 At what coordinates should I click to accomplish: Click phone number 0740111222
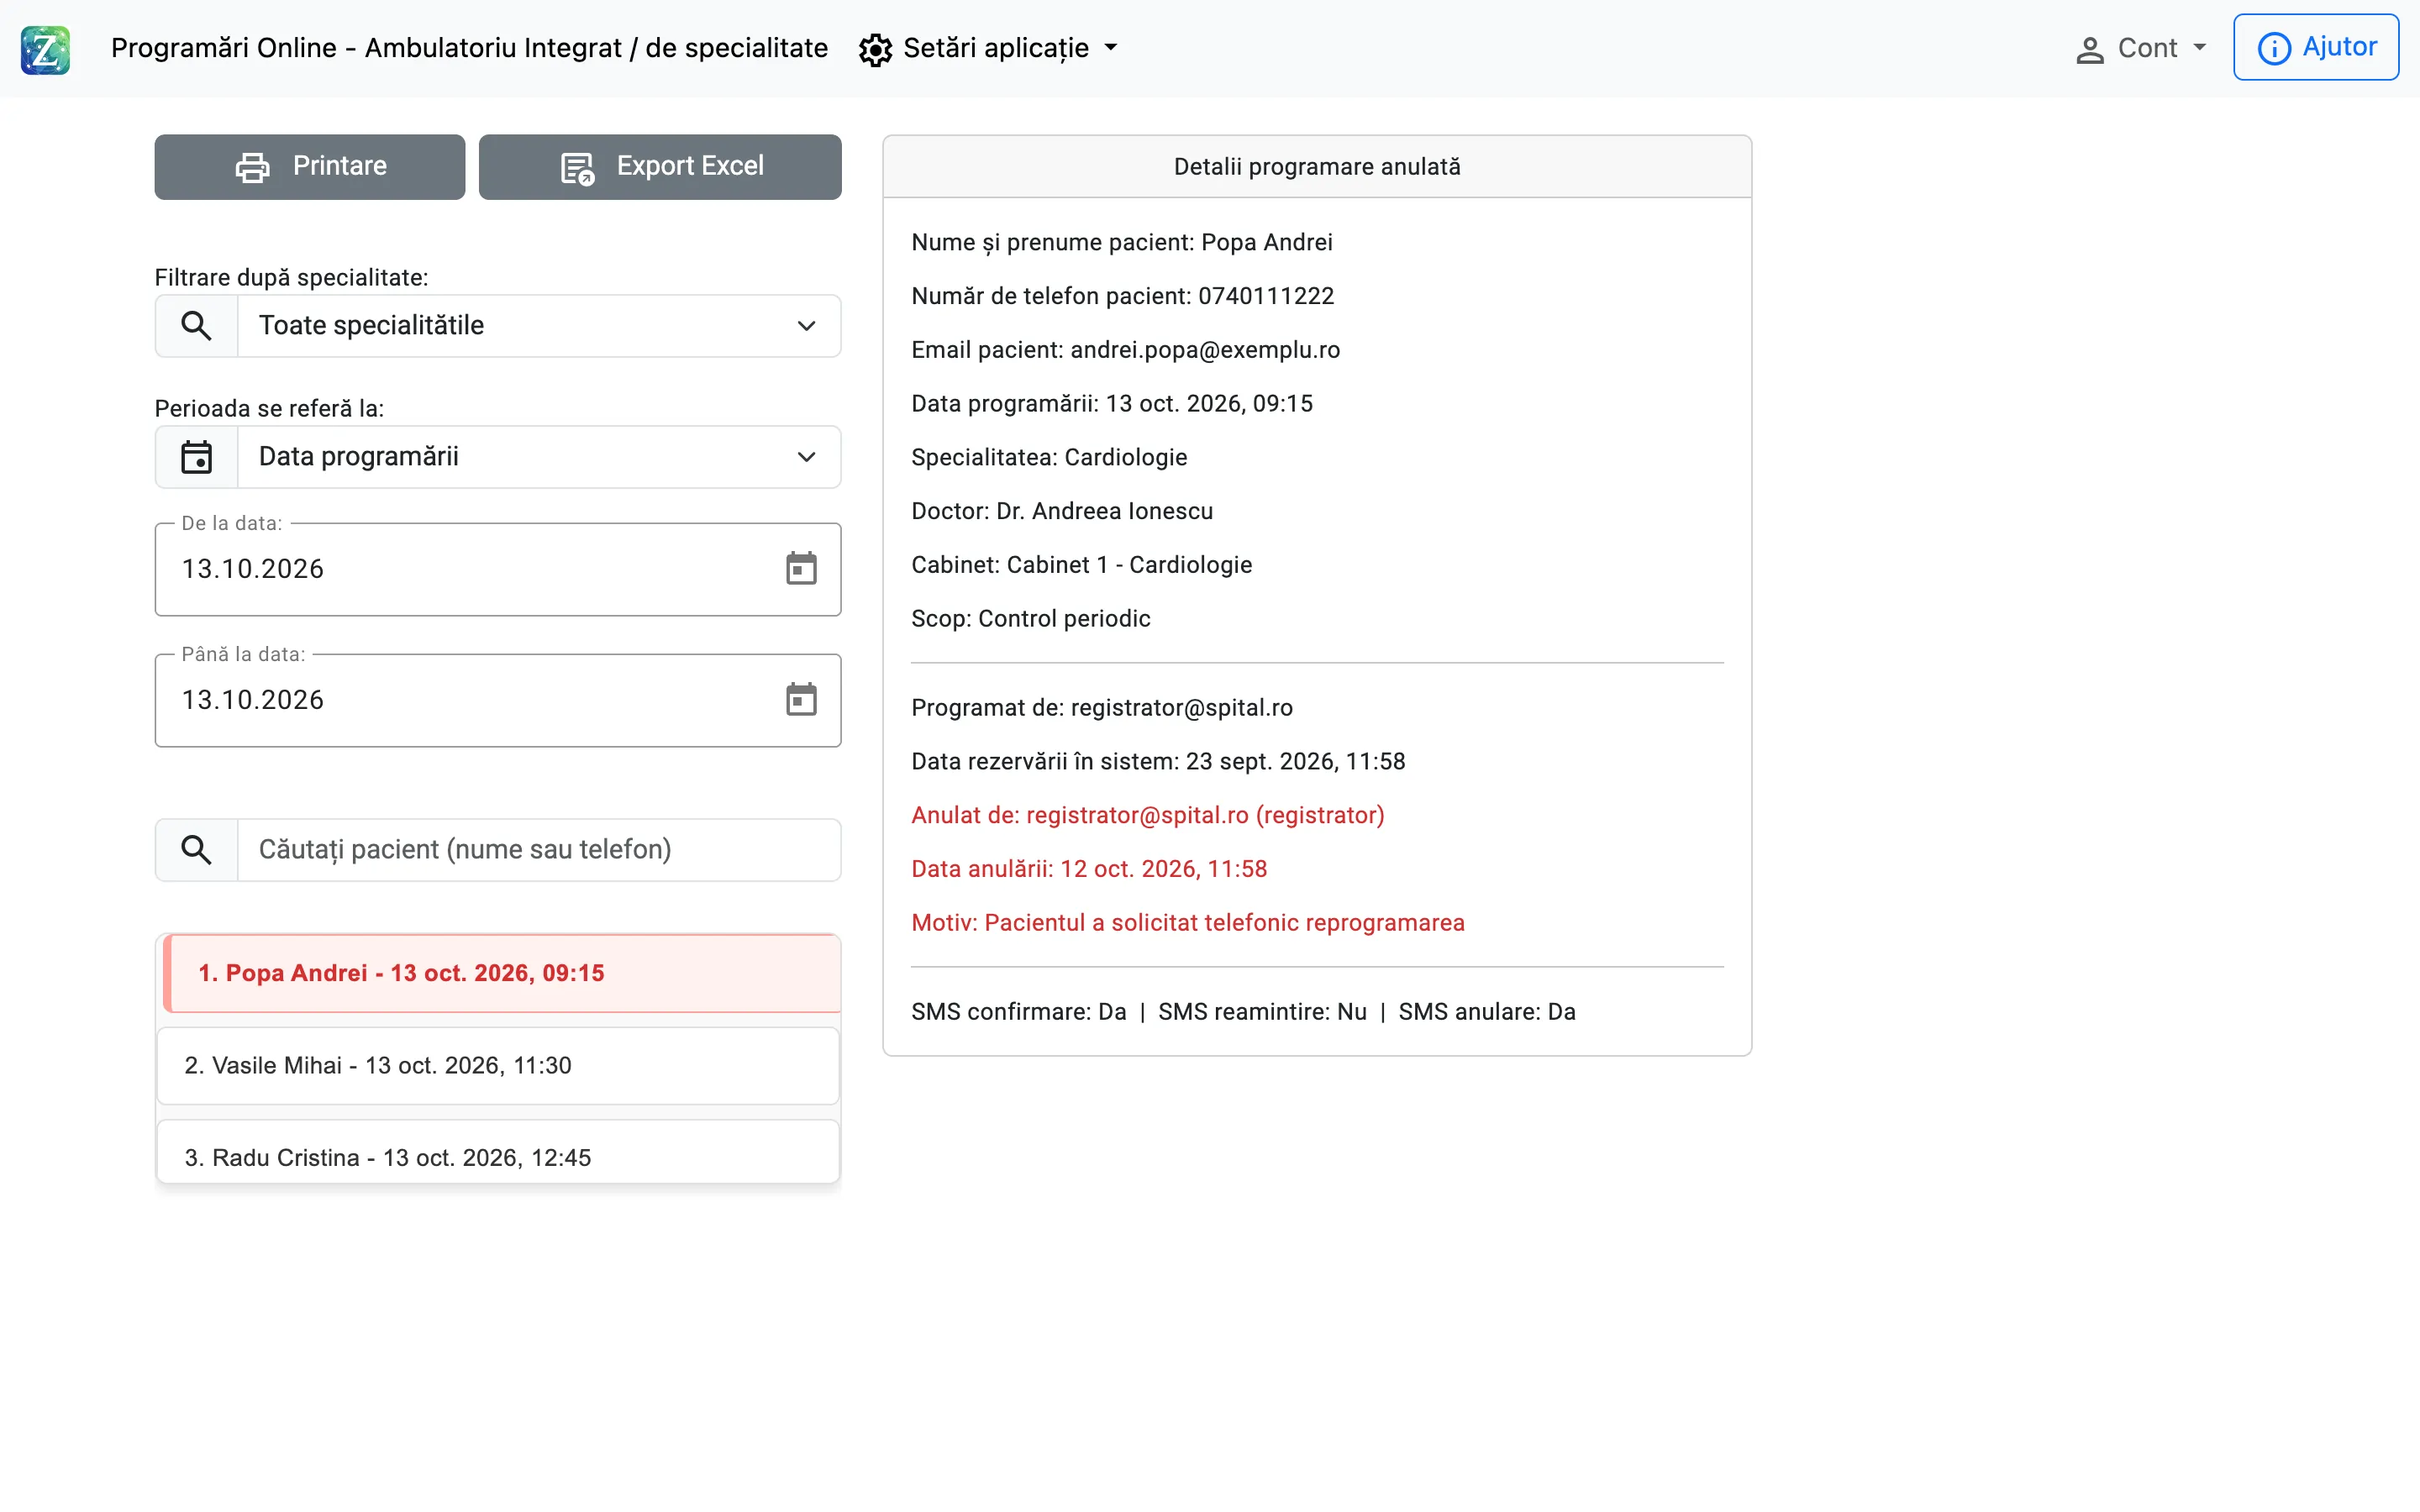(x=1266, y=296)
